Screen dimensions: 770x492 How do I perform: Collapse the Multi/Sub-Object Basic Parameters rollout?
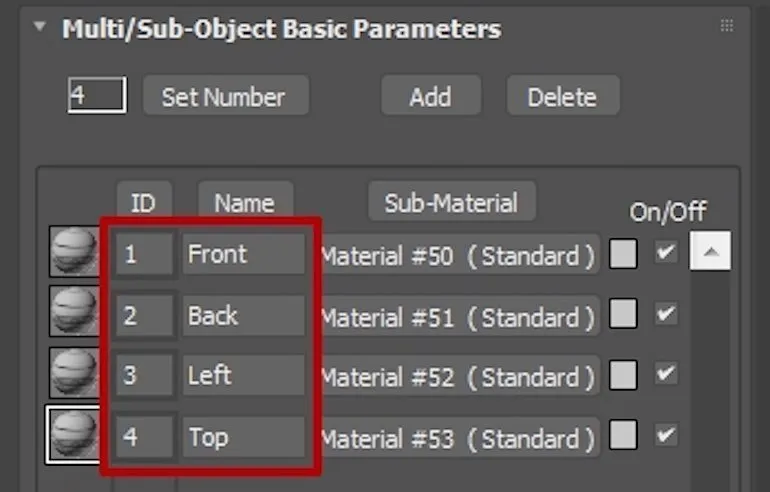coord(40,28)
